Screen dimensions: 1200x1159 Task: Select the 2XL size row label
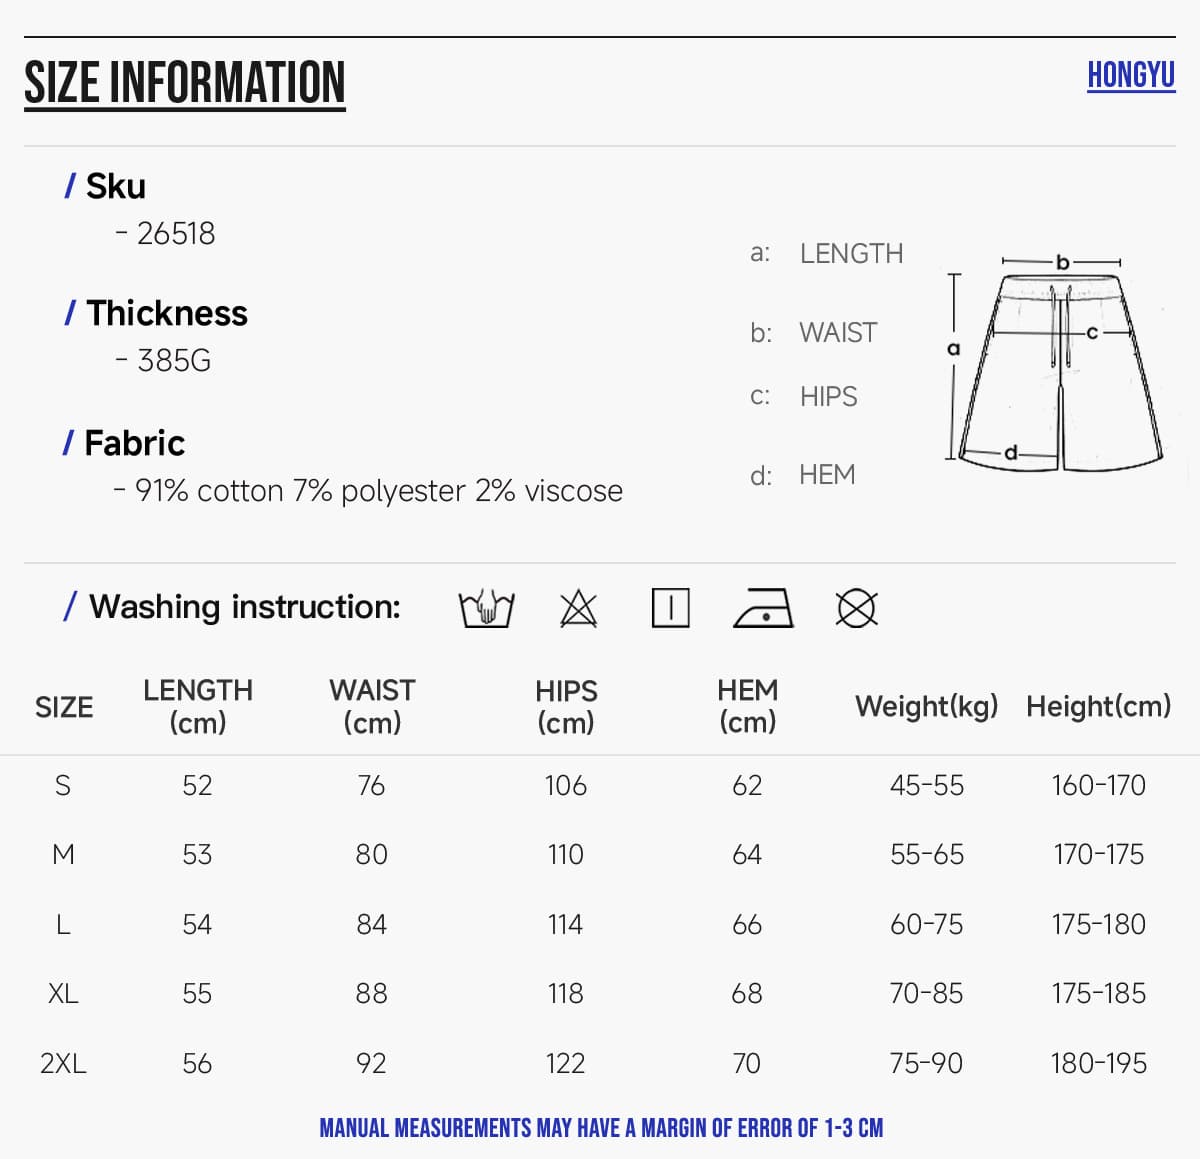point(63,1063)
